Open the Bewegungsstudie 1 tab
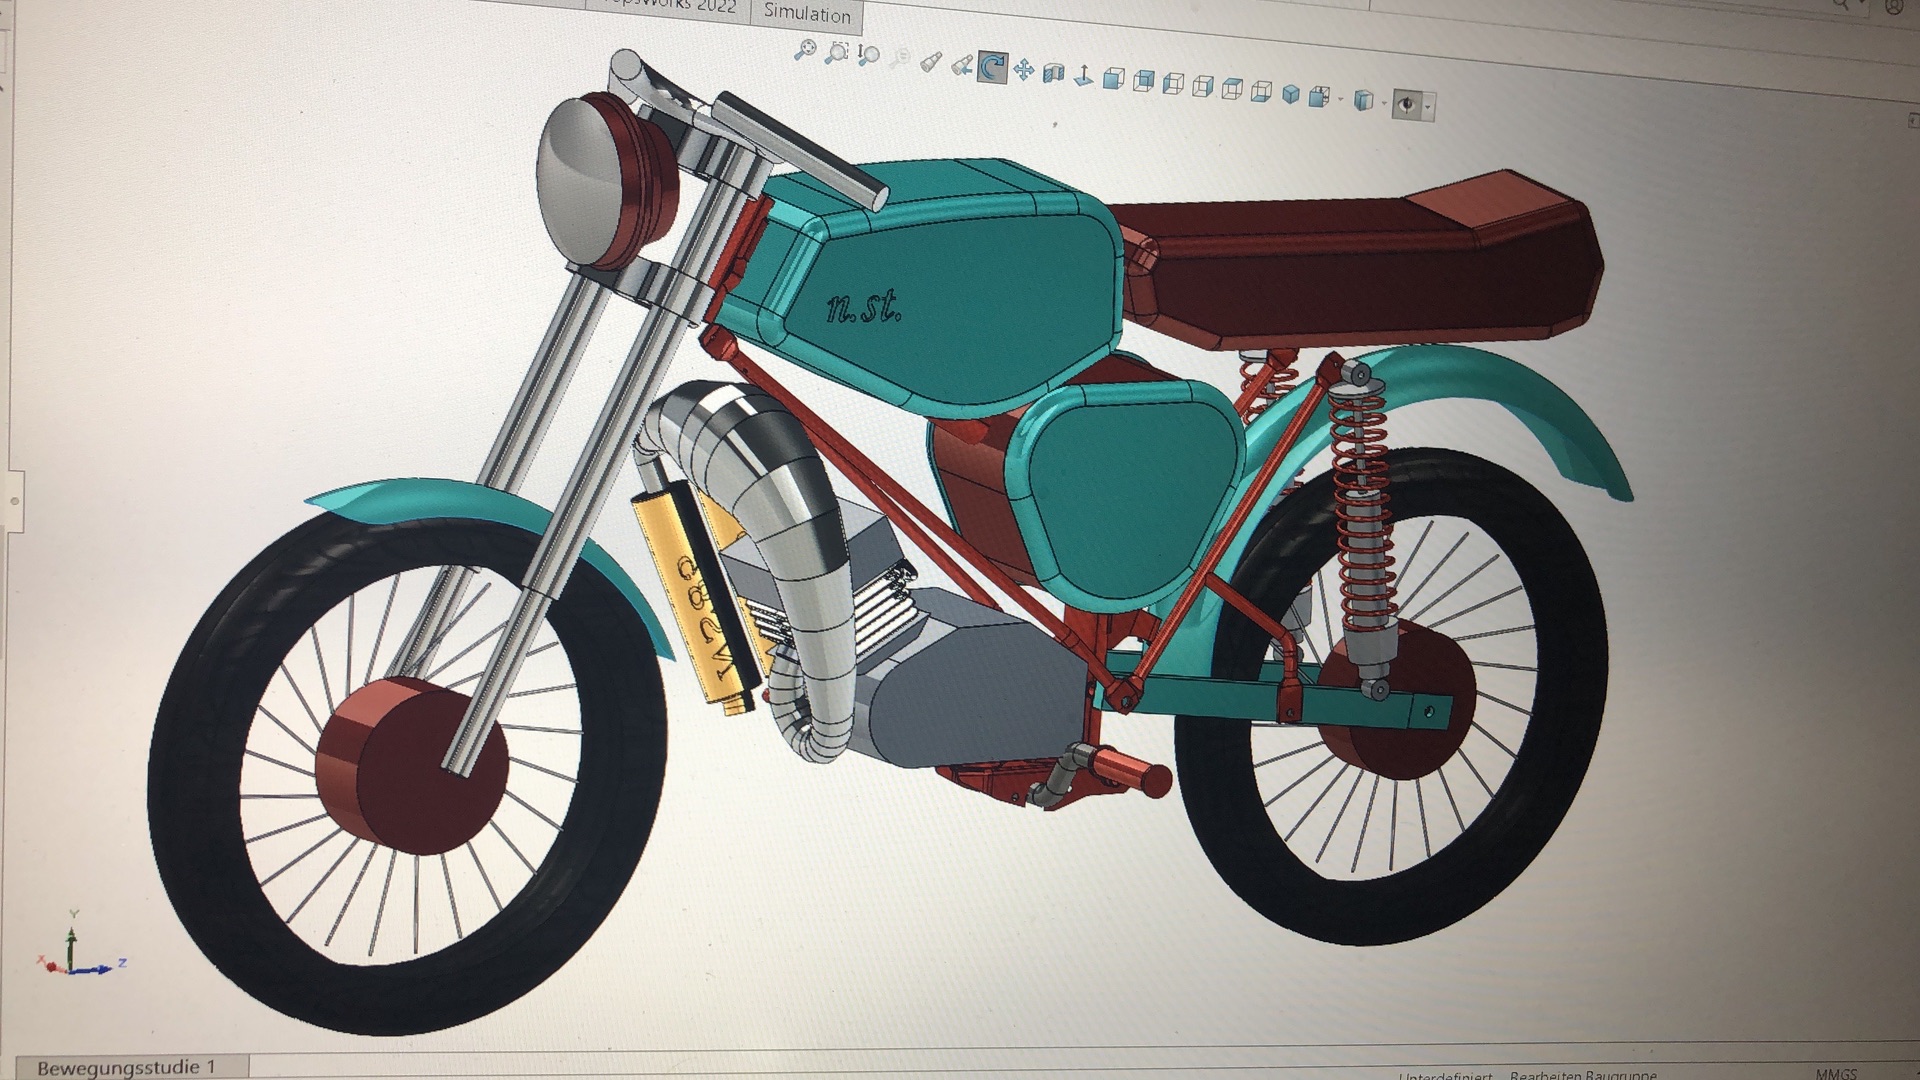Viewport: 1920px width, 1080px height. [x=126, y=1067]
